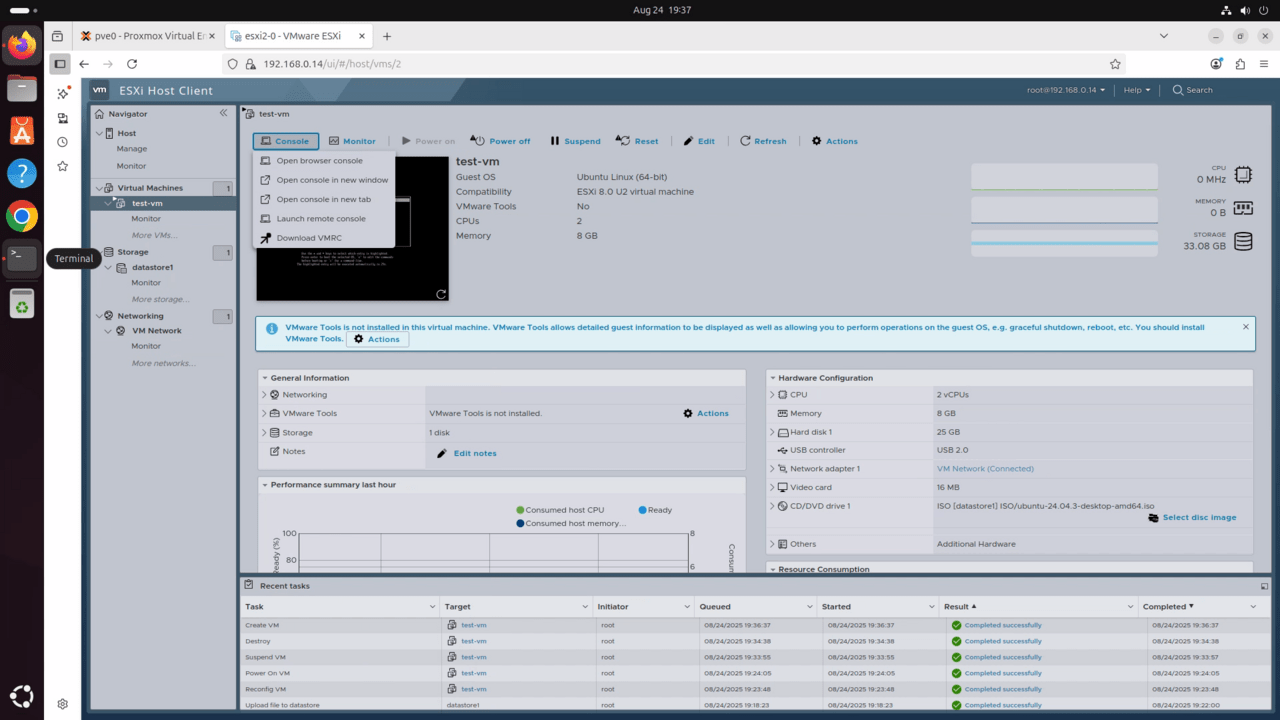Open the toolbar Actions gear menu

coord(835,141)
